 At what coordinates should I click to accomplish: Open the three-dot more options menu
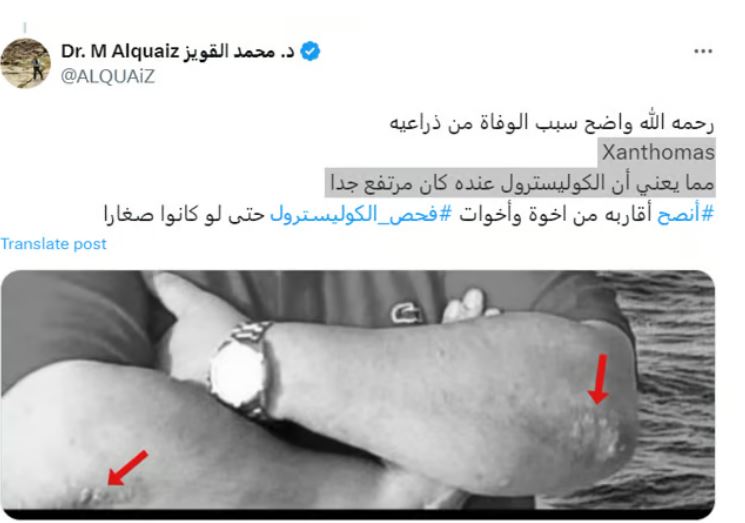pyautogui.click(x=703, y=51)
